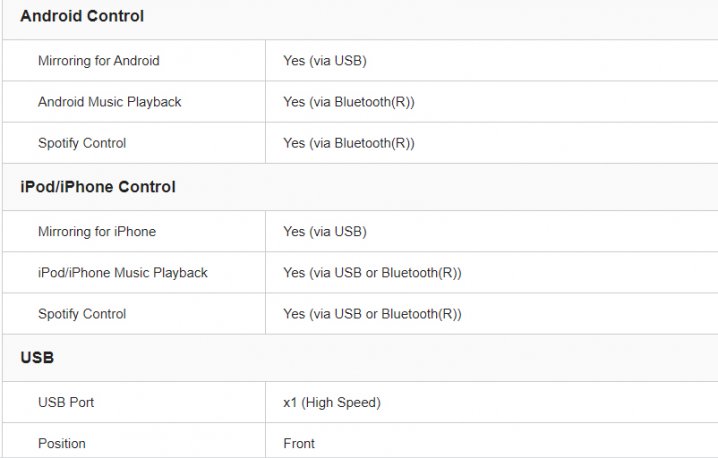Click the Android Music Playback row label
The width and height of the screenshot is (718, 458).
(109, 102)
